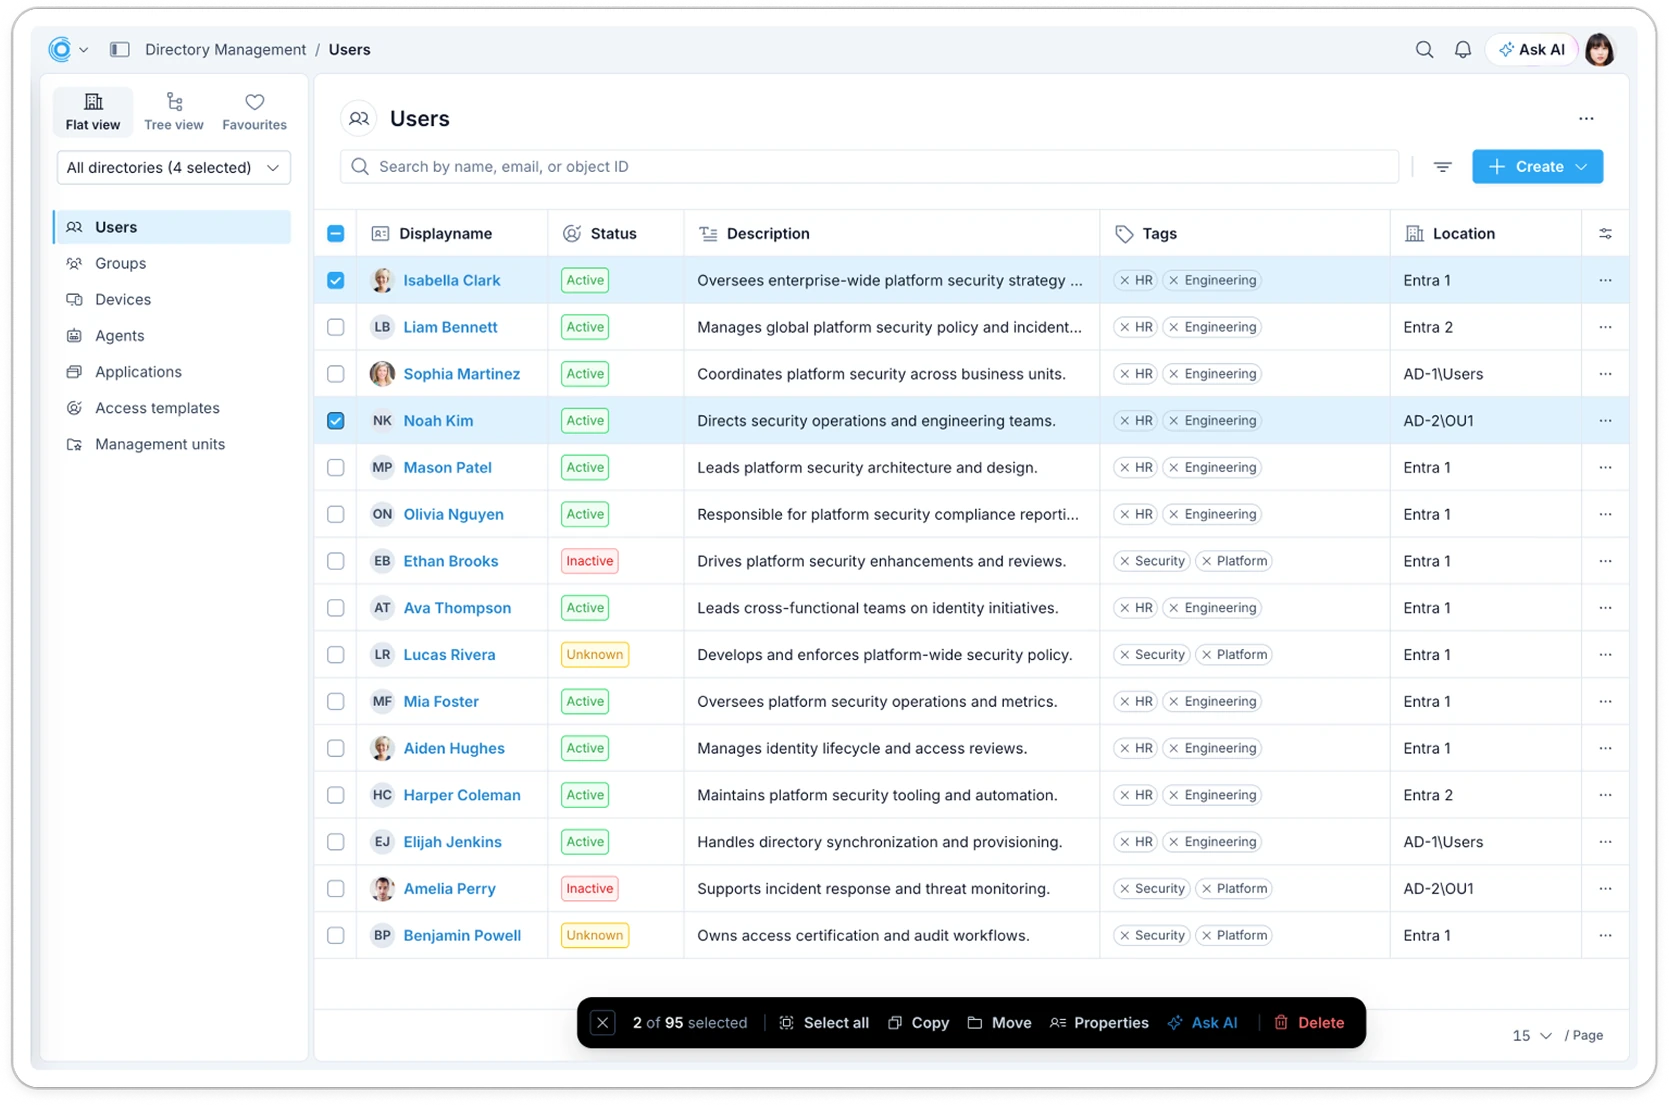This screenshot has width=1670, height=1105.
Task: Open row actions for Isabella Clark
Action: coord(1605,280)
